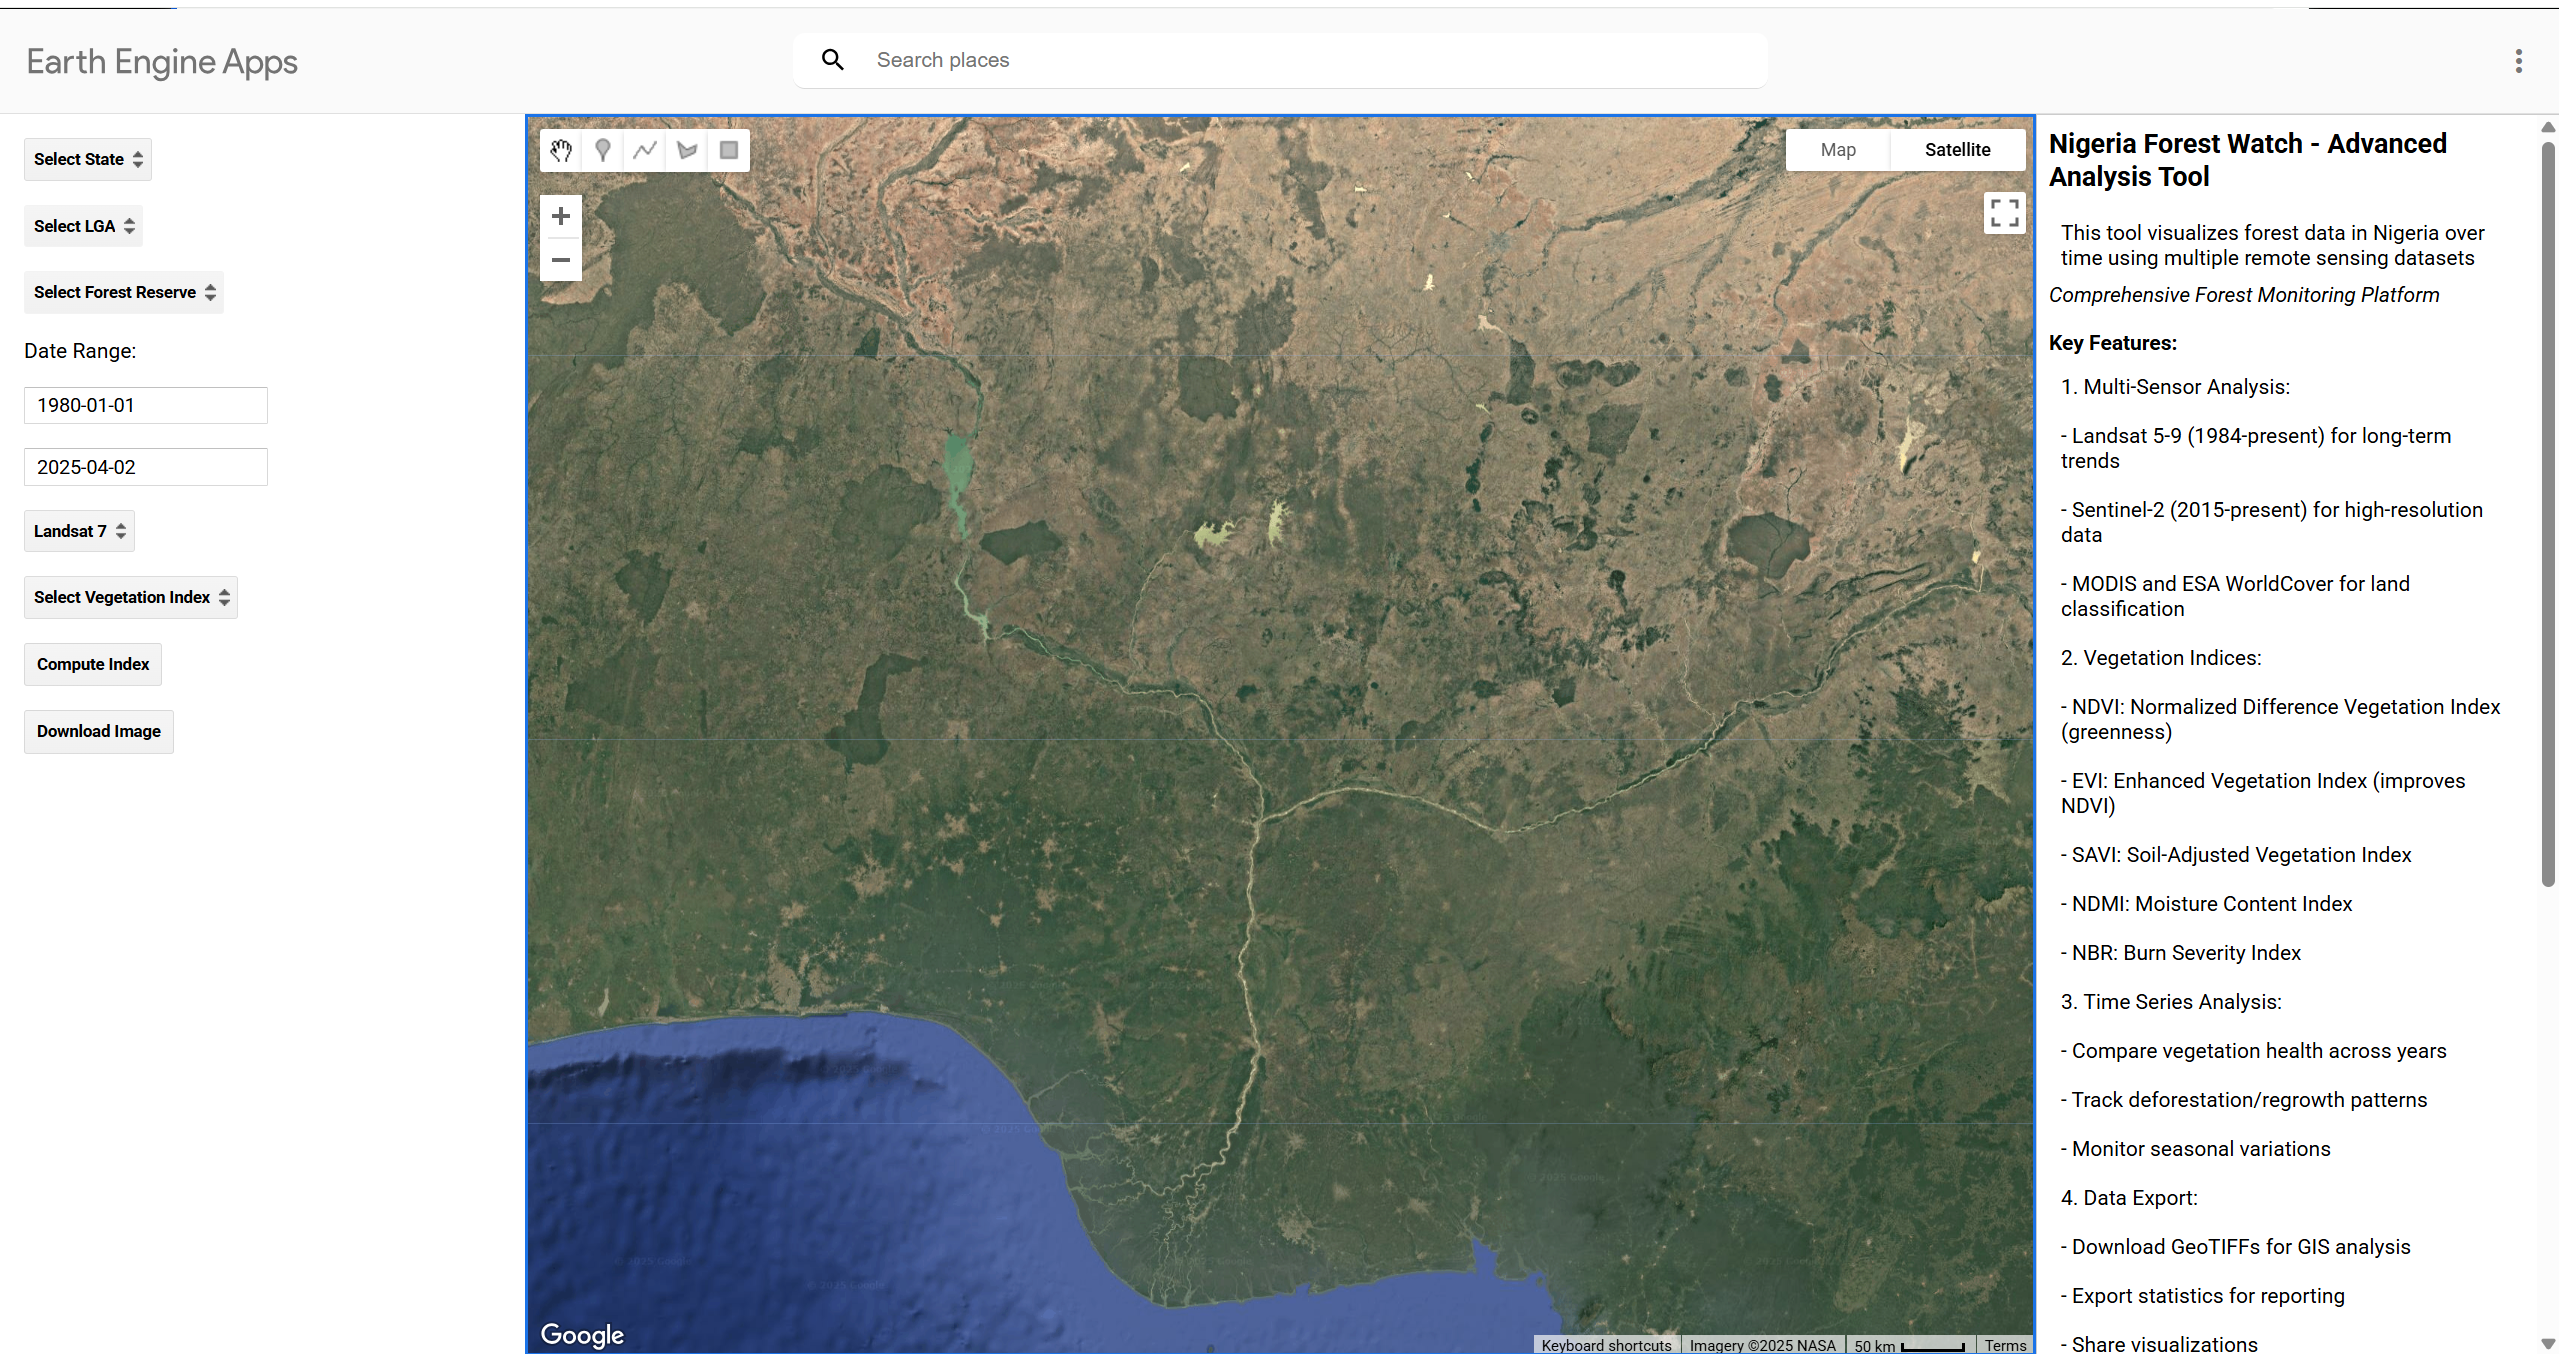Select the hand pan tool on the map
2559x1354 pixels.
tap(560, 150)
